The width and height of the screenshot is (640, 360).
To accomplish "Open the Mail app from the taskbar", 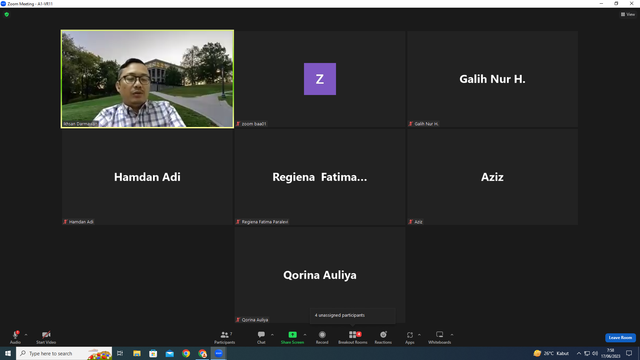I will click(169, 353).
